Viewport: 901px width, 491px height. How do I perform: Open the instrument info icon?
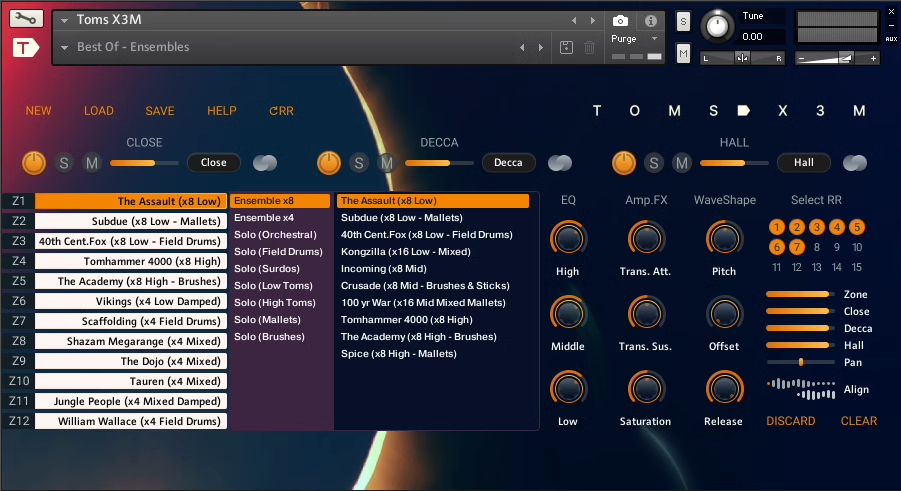pyautogui.click(x=650, y=21)
